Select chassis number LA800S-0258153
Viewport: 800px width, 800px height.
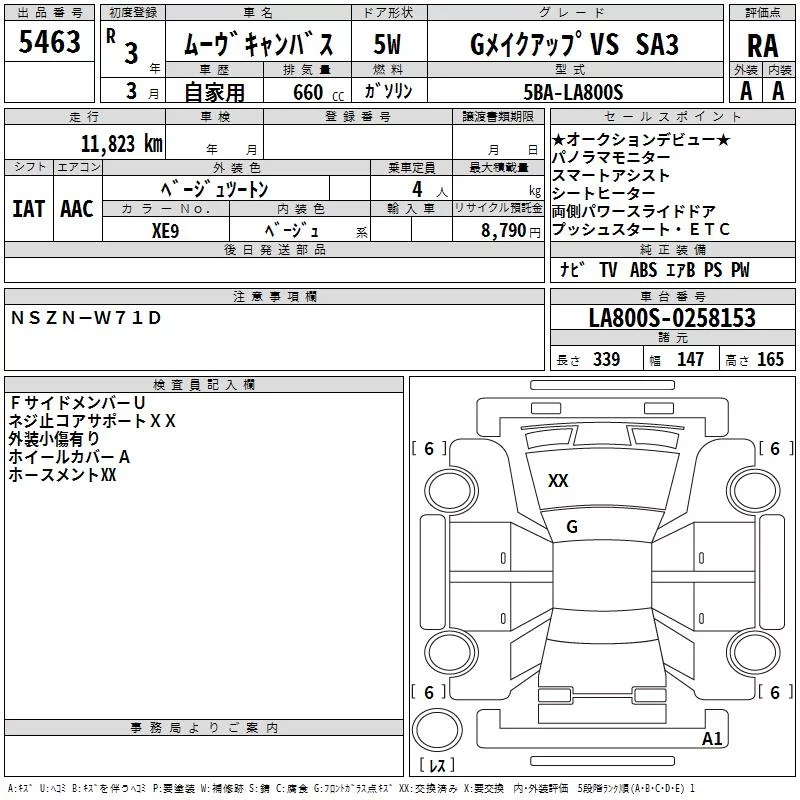[x=672, y=318]
